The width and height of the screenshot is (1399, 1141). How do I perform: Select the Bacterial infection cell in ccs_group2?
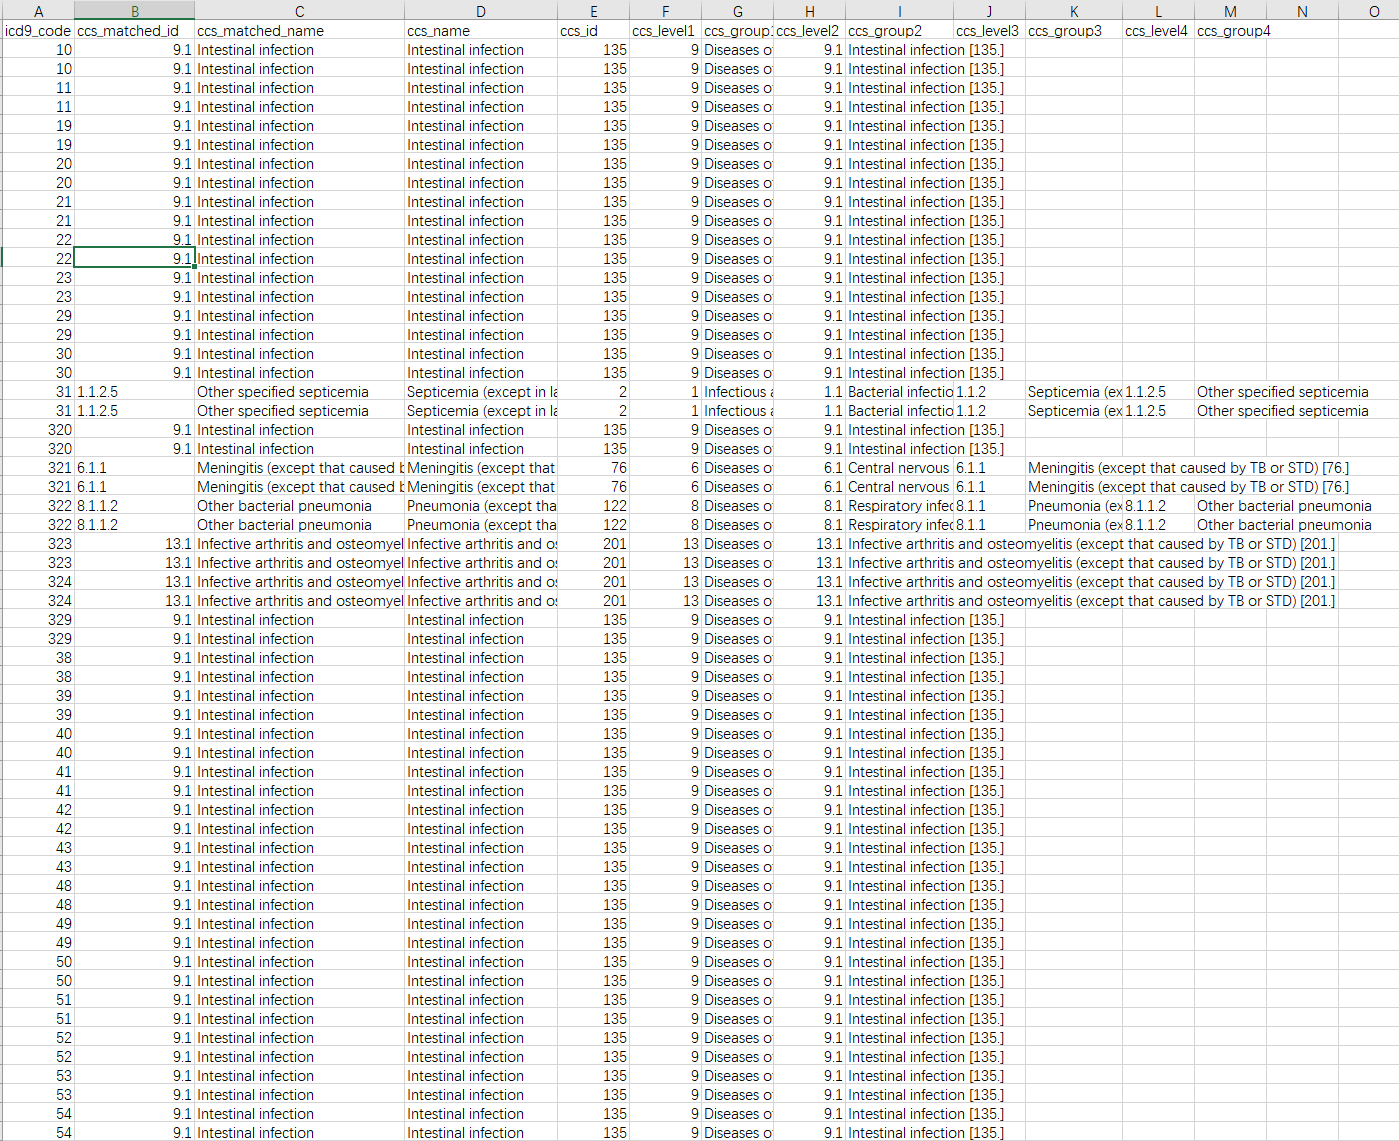pyautogui.click(x=900, y=392)
